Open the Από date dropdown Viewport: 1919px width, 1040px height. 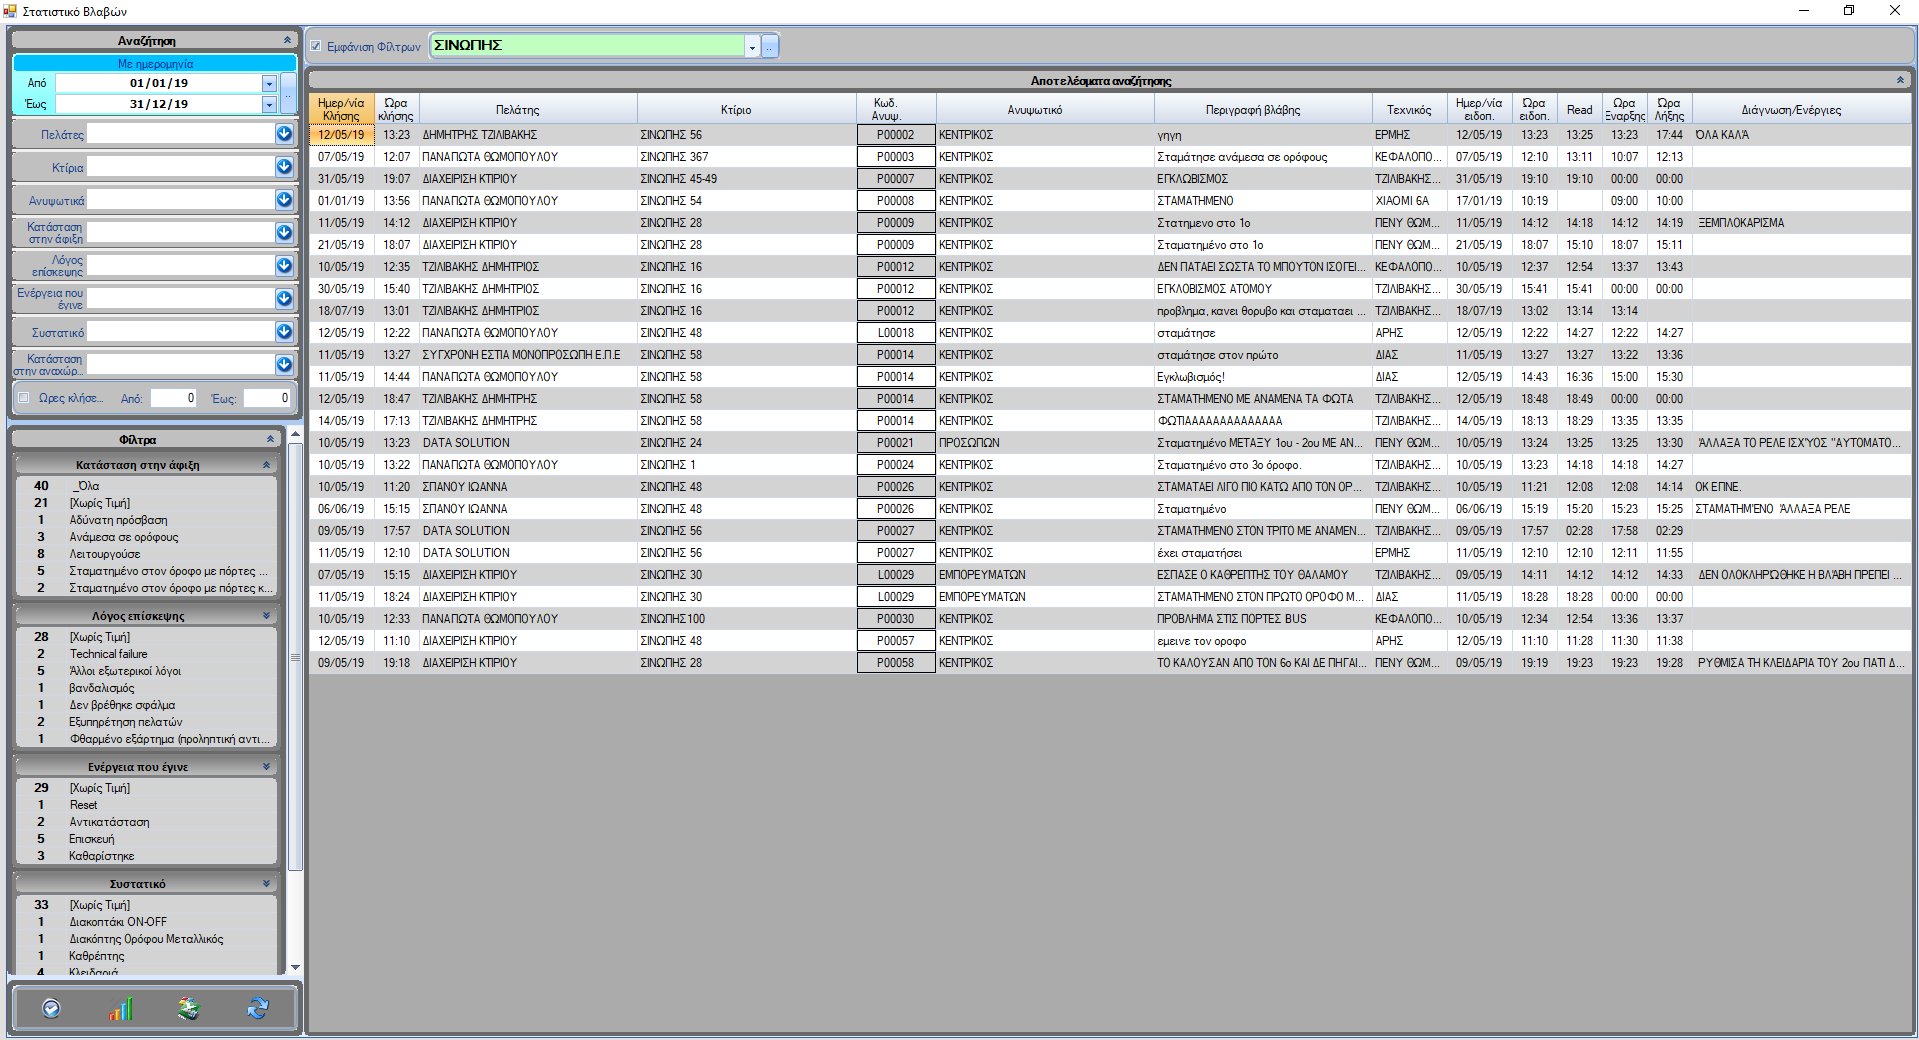click(269, 84)
